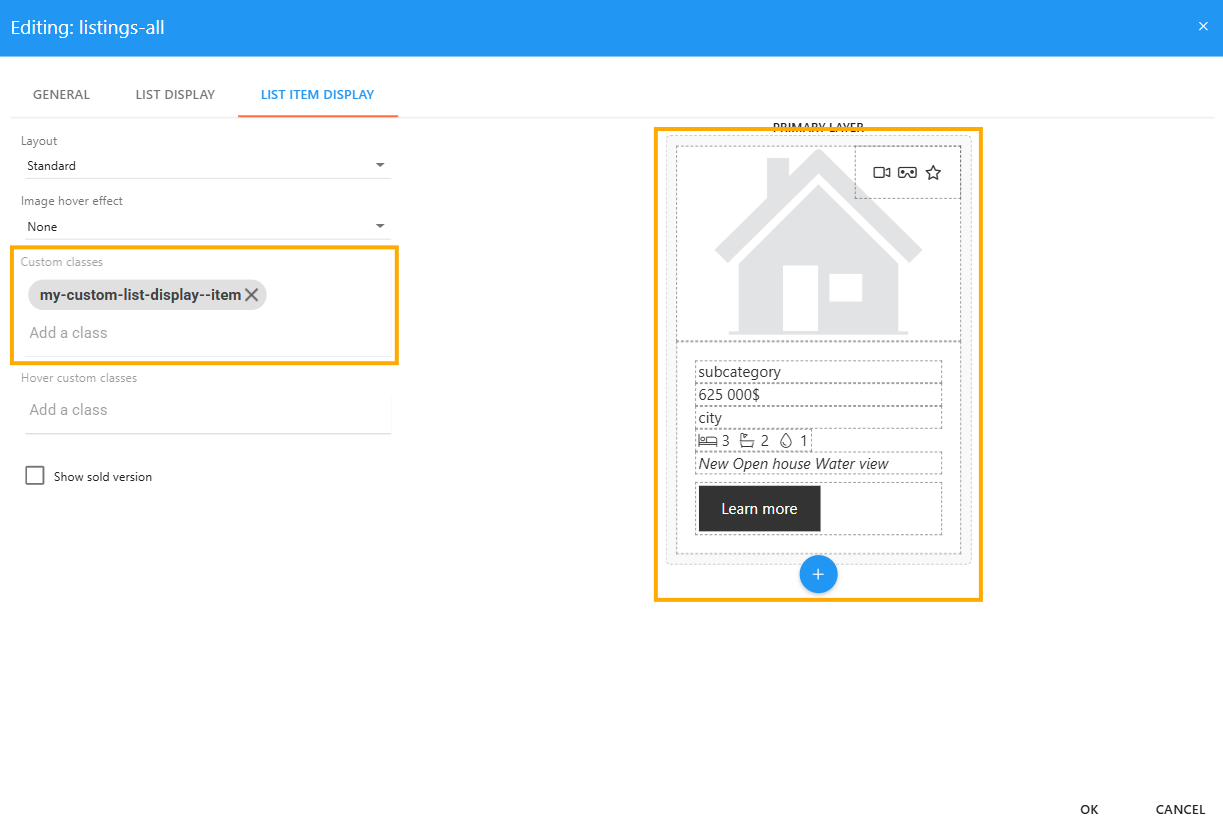Click the video camera icon on listing preview
The width and height of the screenshot is (1223, 827).
tap(881, 173)
